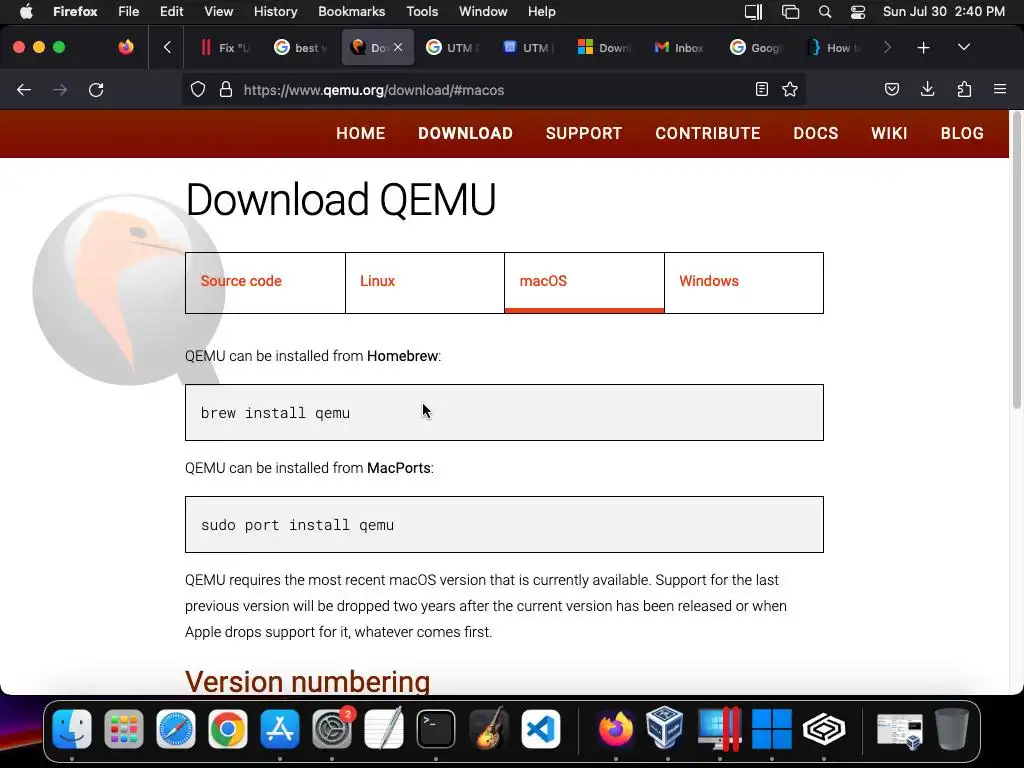Open VirtualBox from the Dock
Viewport: 1024px width, 768px height.
[665, 728]
